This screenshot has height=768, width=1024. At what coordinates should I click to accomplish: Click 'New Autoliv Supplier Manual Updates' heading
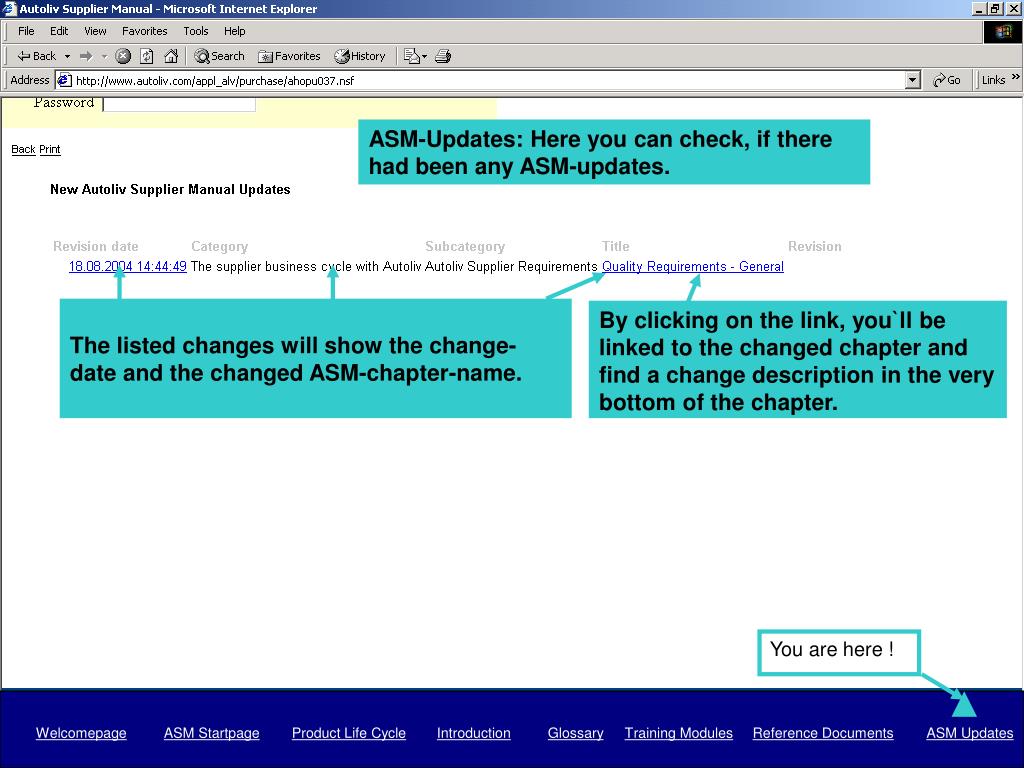tap(170, 189)
